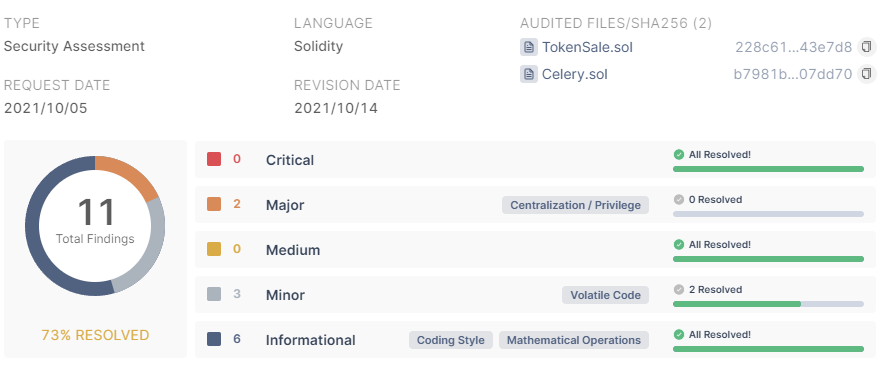The height and width of the screenshot is (368, 889).
Task: Click the green check icon in Informational row
Action: coord(679,335)
